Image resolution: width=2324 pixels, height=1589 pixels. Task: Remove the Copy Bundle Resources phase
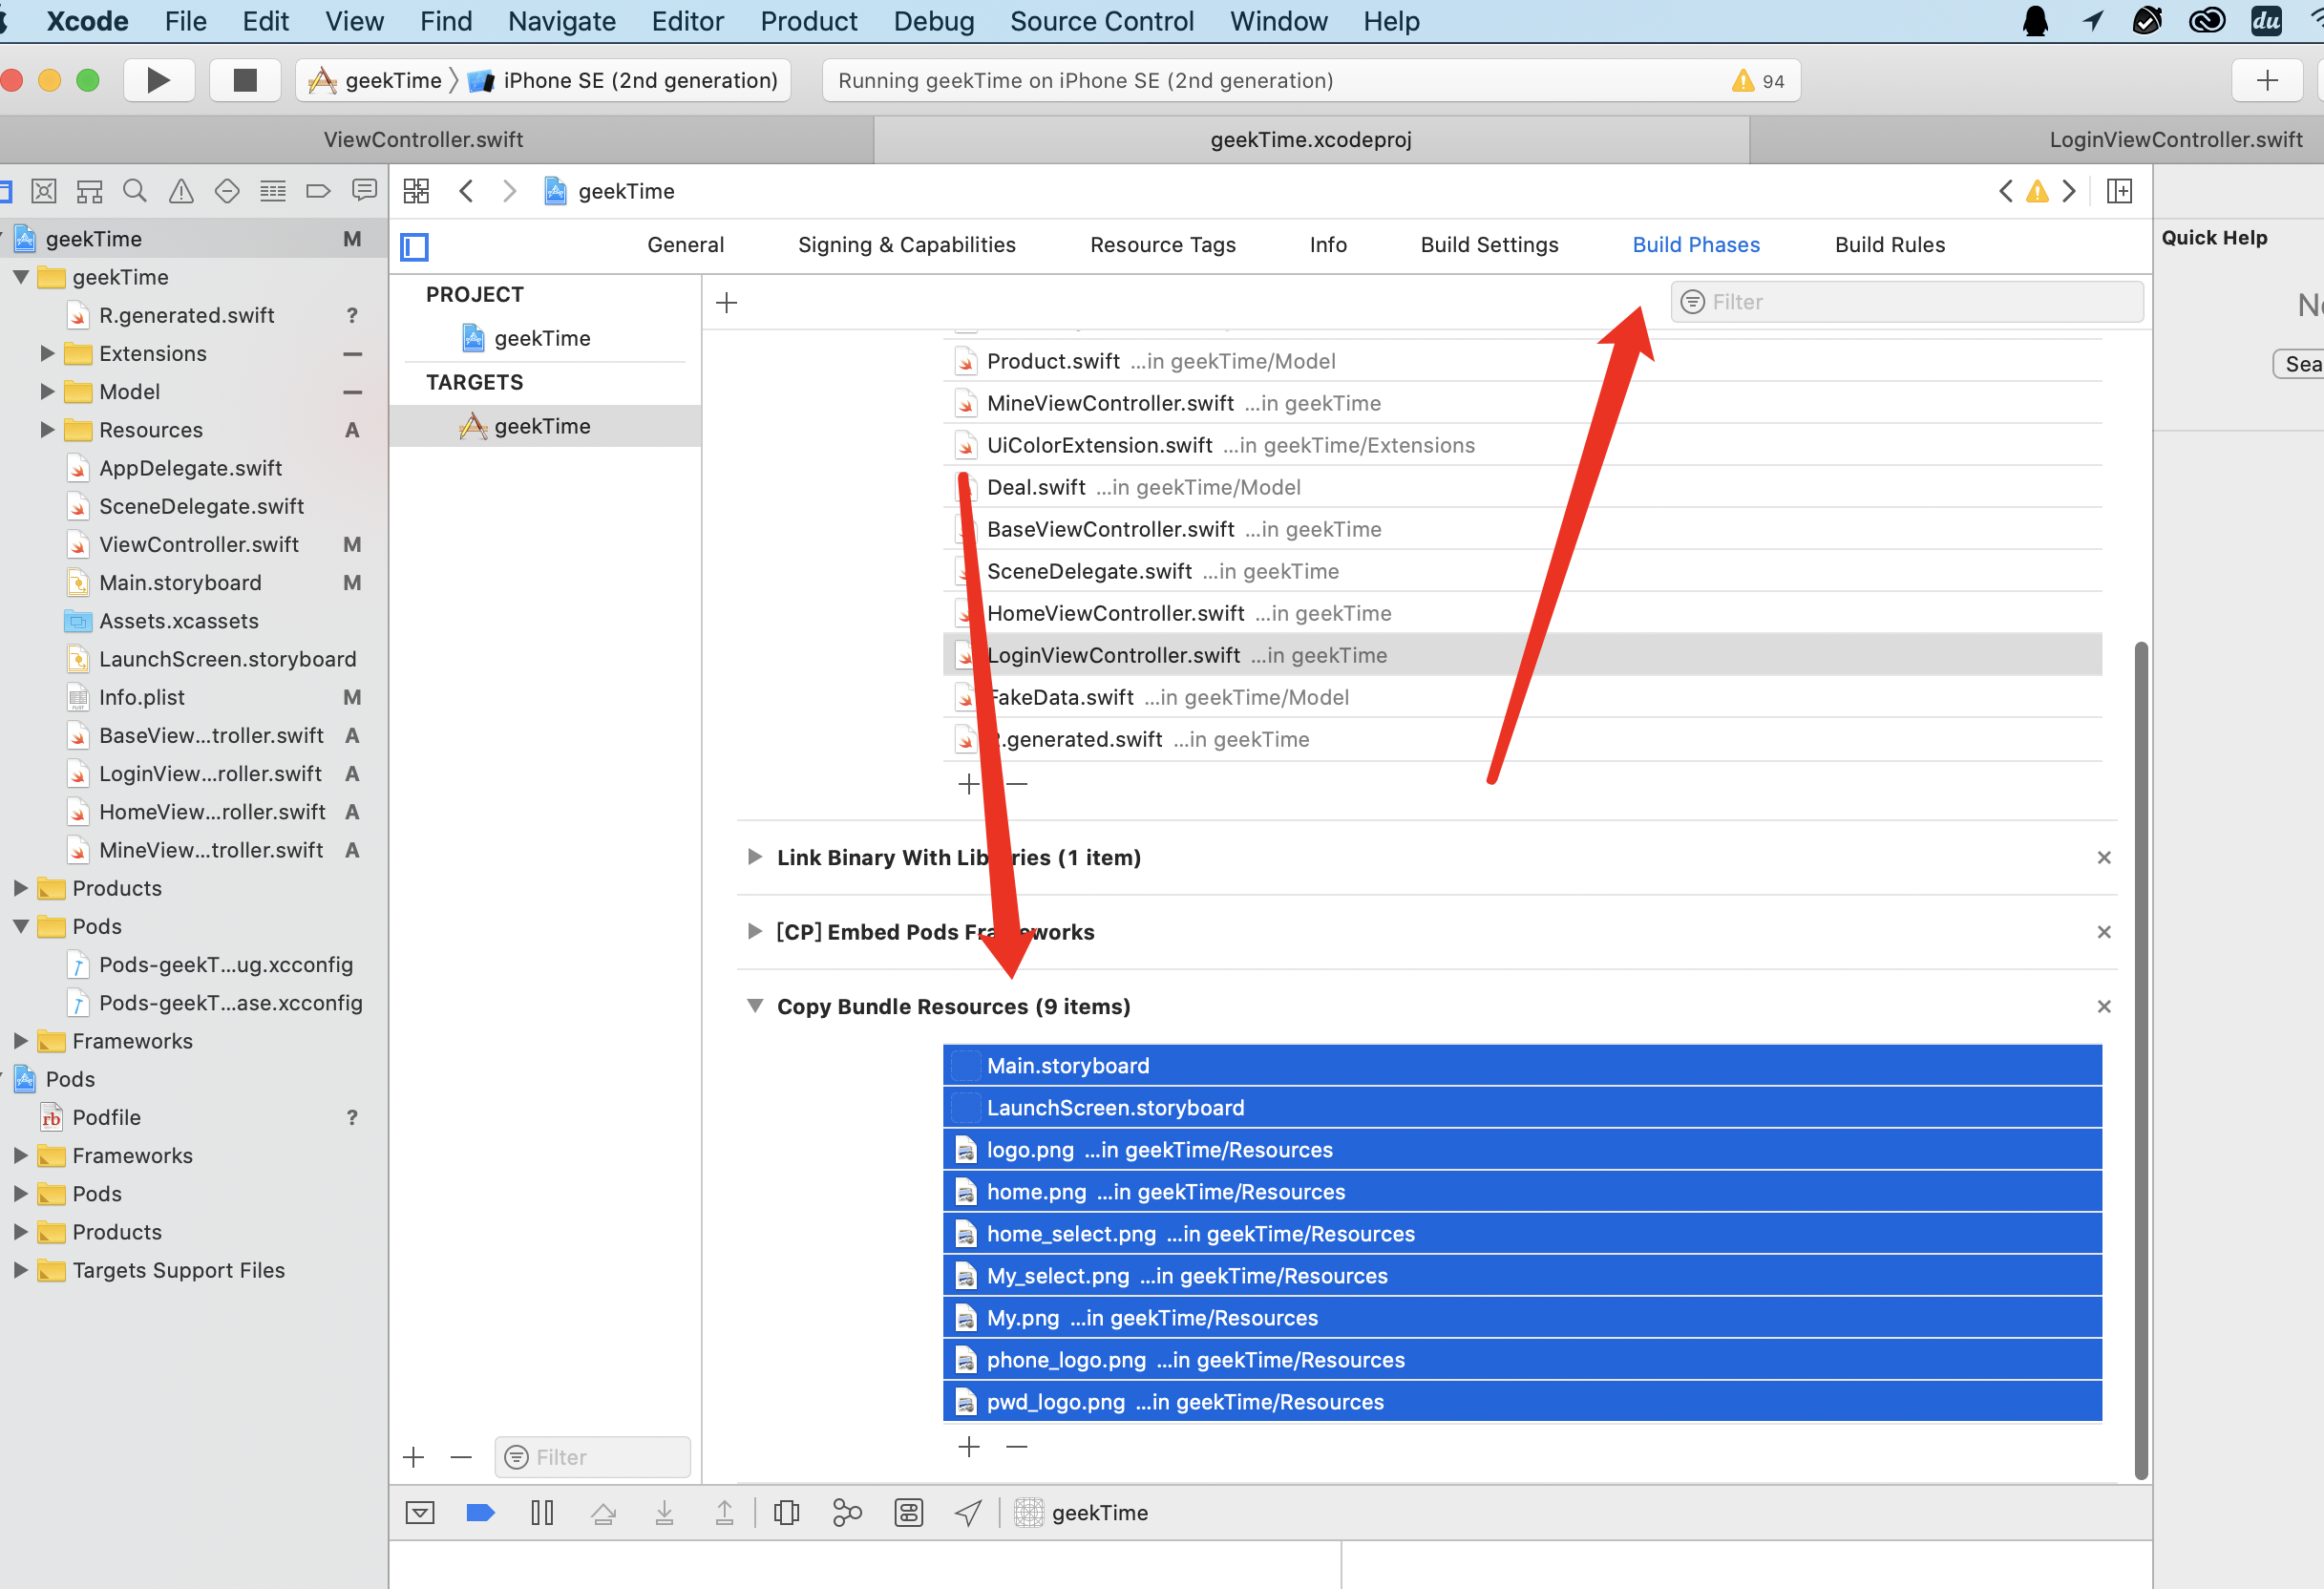point(2104,1006)
